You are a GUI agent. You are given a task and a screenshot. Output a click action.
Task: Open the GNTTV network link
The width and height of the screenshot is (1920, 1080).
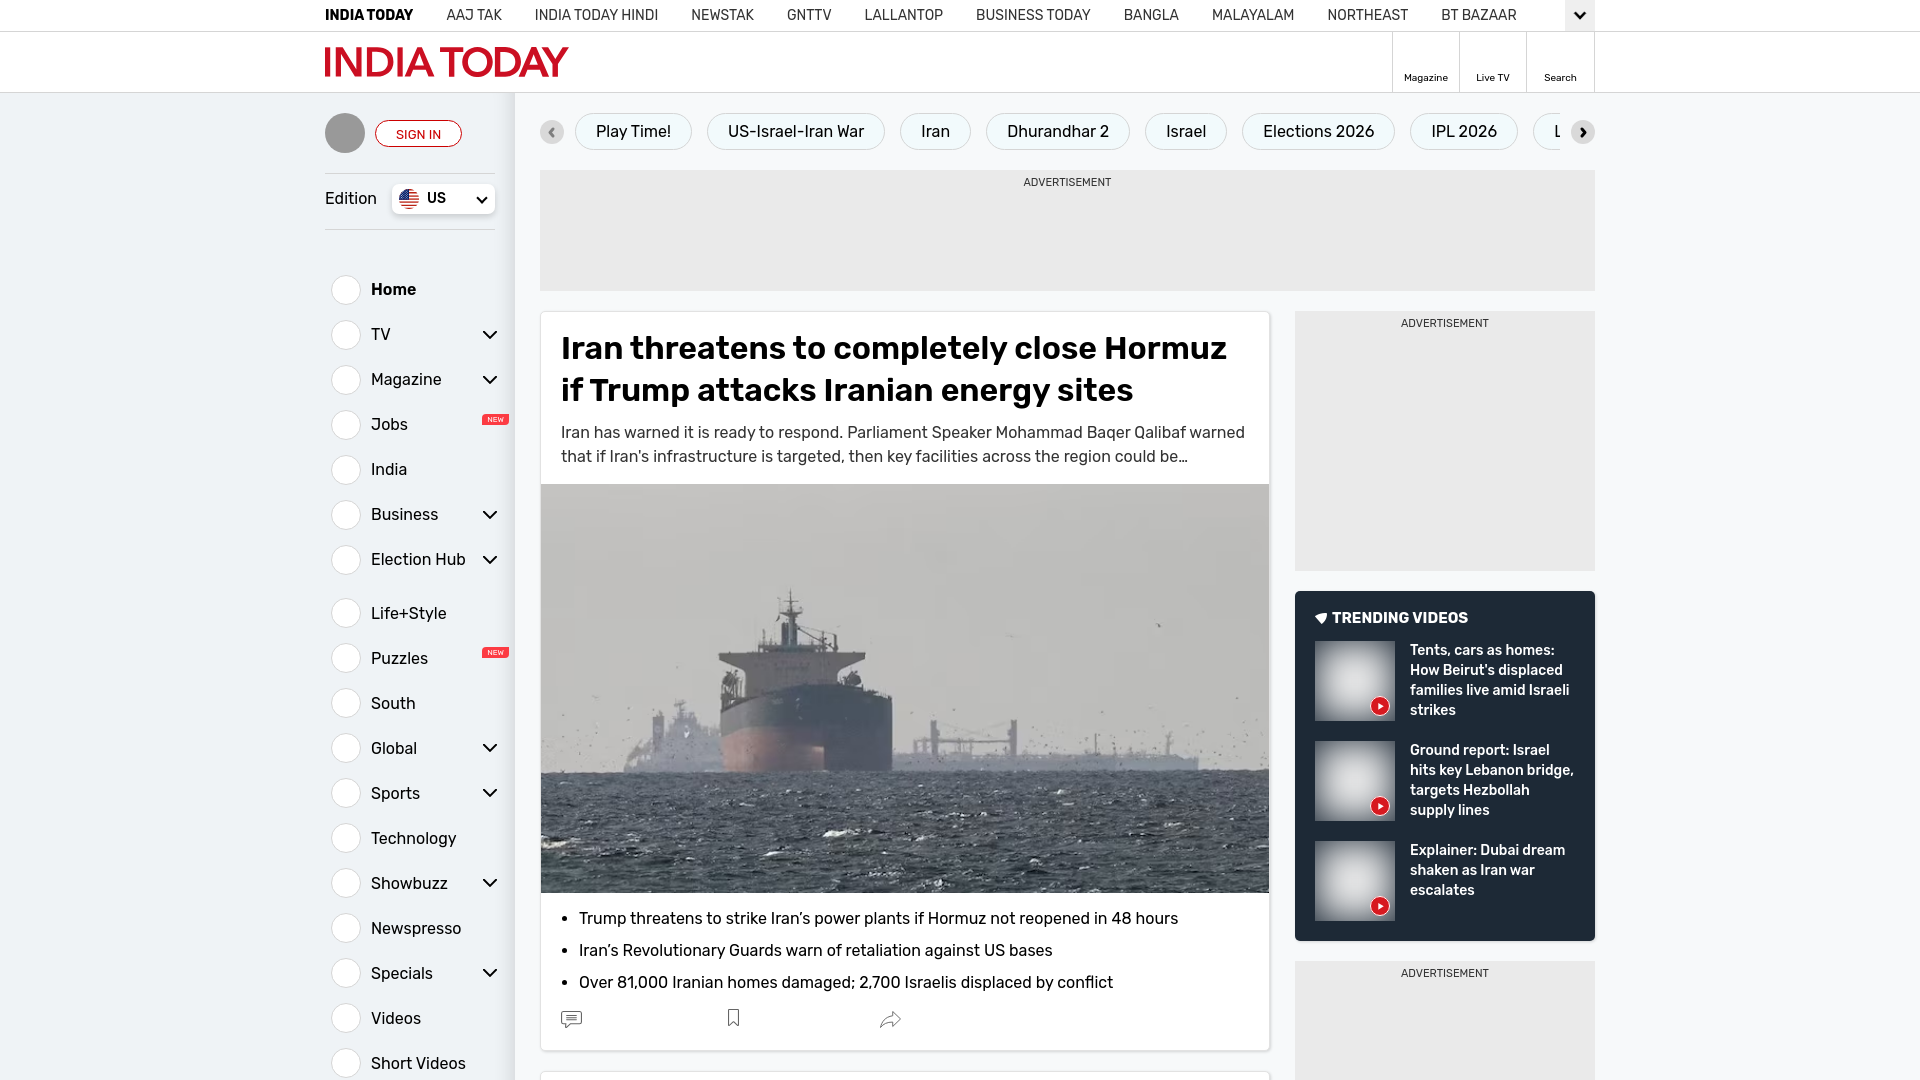(809, 15)
